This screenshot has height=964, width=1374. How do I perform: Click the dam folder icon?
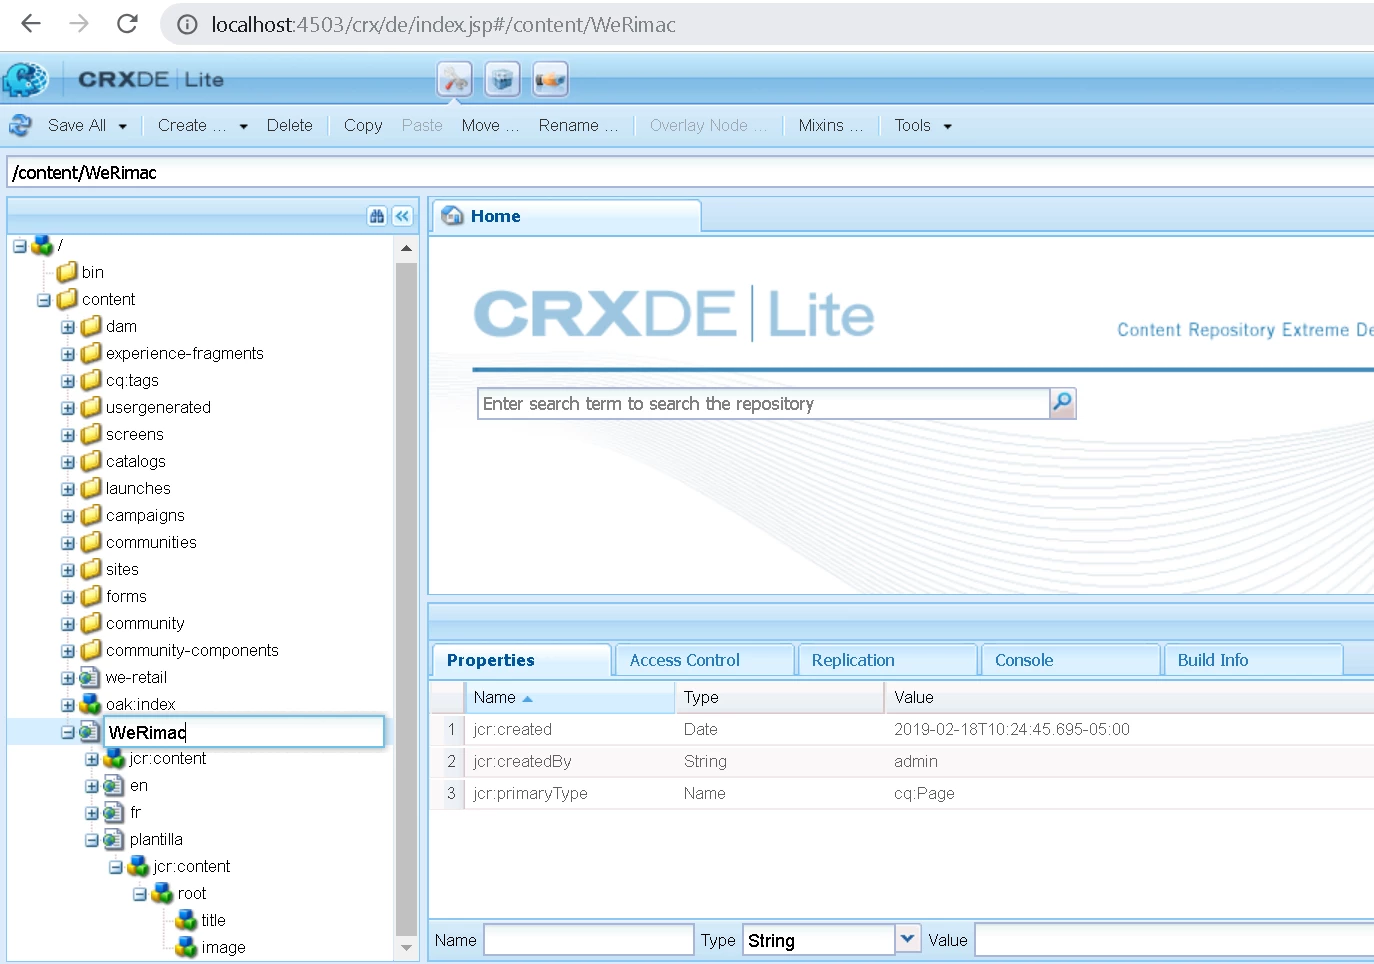coord(91,326)
